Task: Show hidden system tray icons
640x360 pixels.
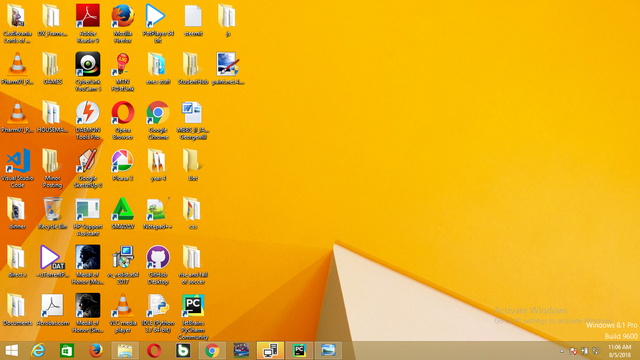Action: [x=562, y=351]
